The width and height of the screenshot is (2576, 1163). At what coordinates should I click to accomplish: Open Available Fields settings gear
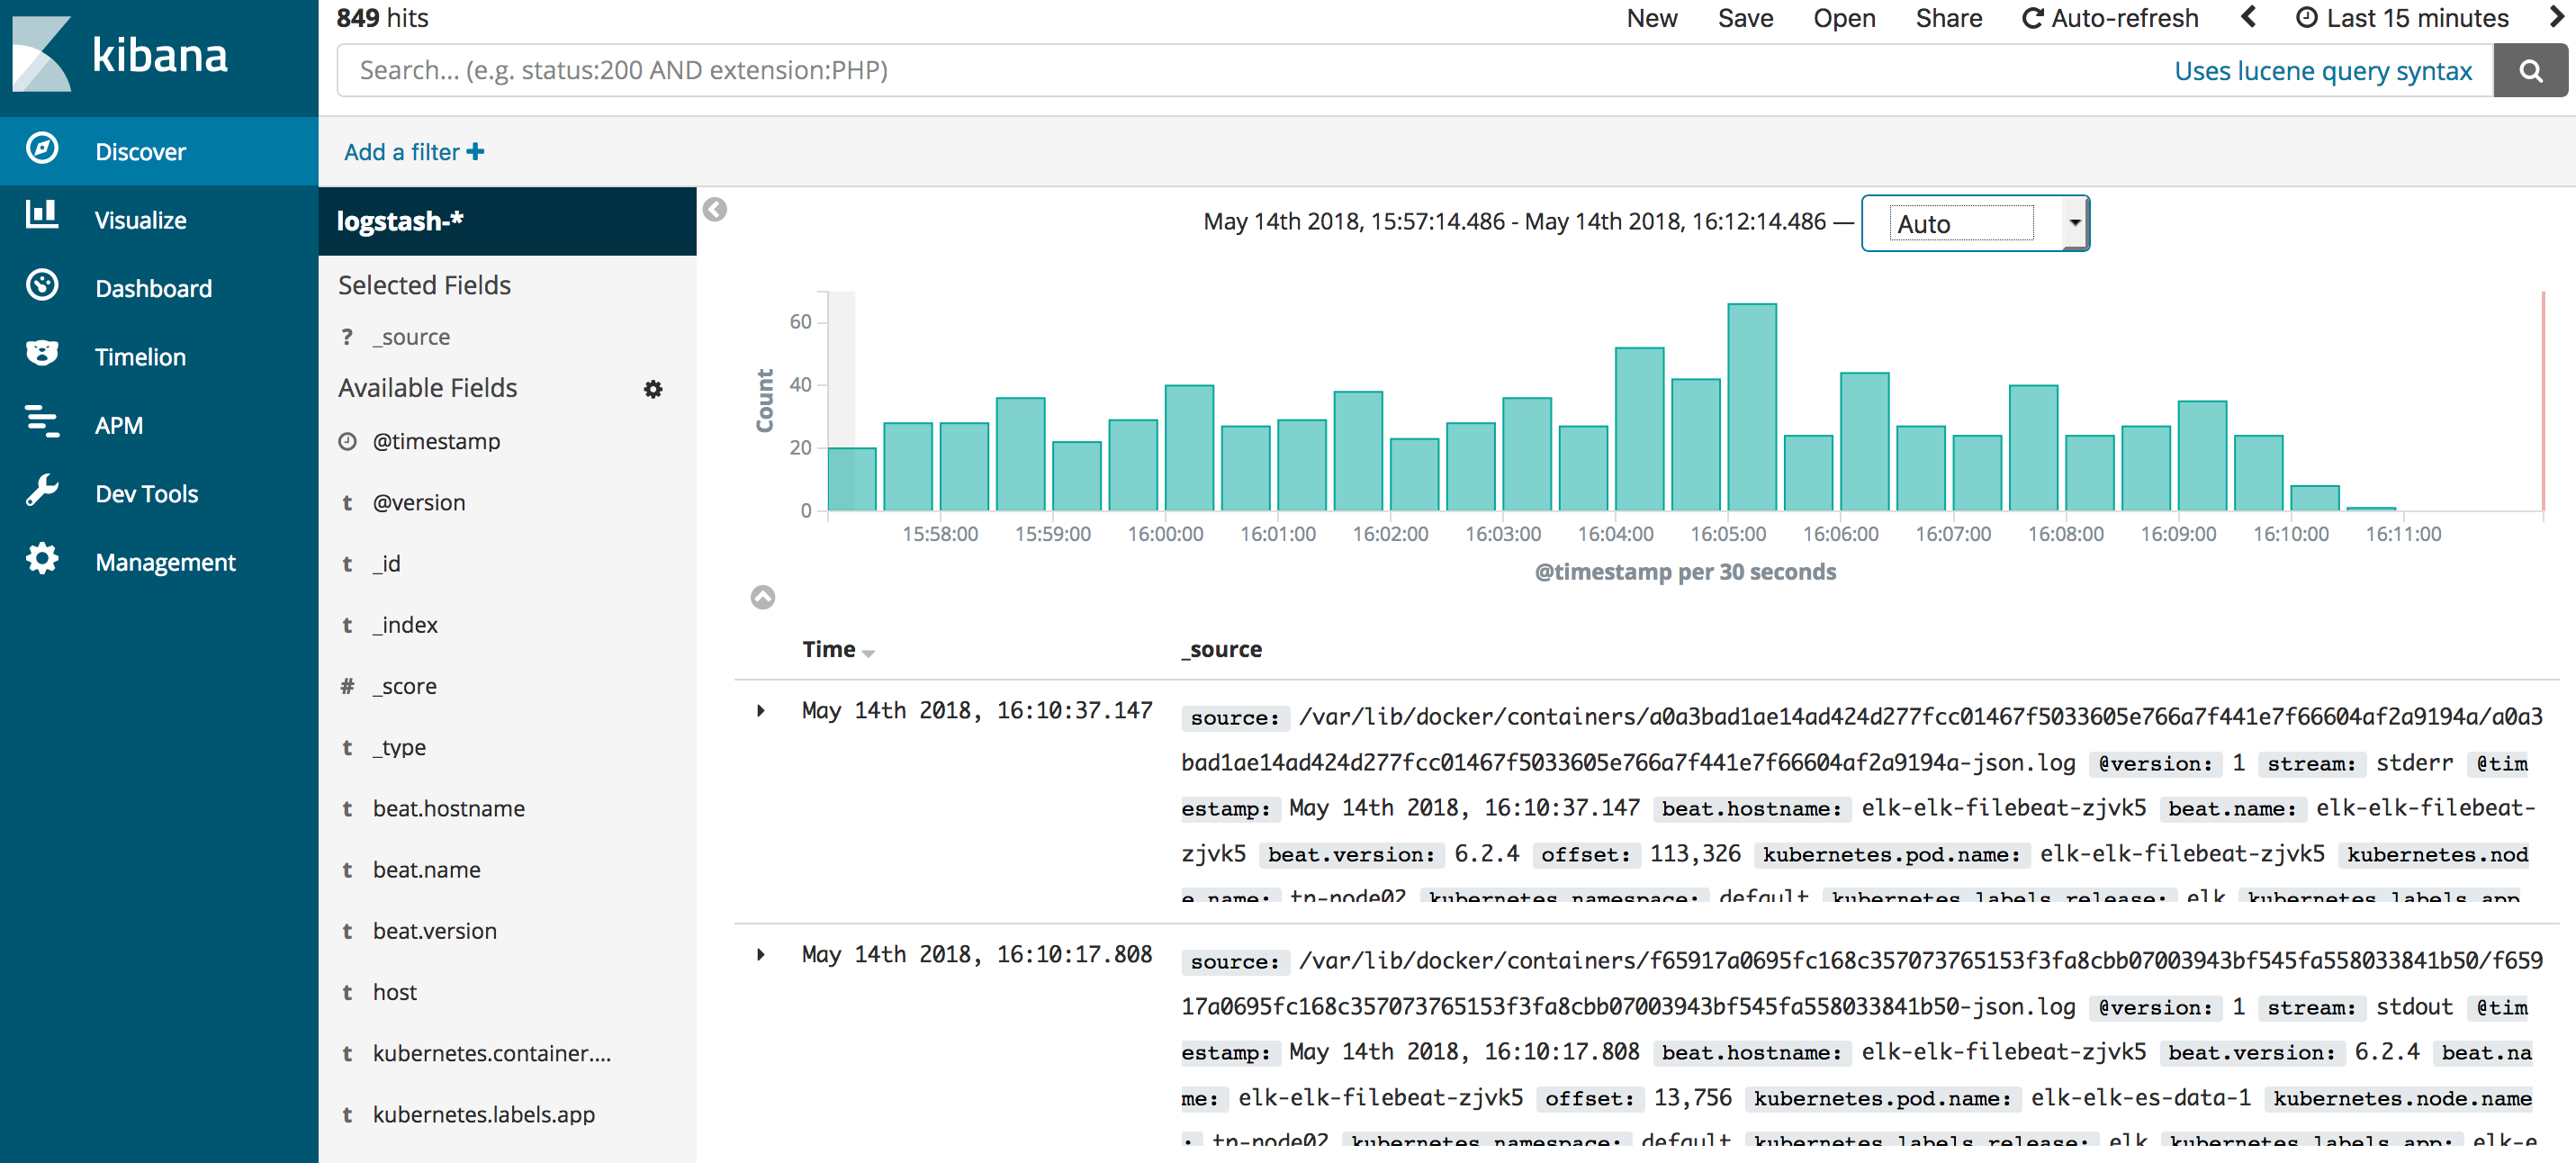click(x=653, y=389)
